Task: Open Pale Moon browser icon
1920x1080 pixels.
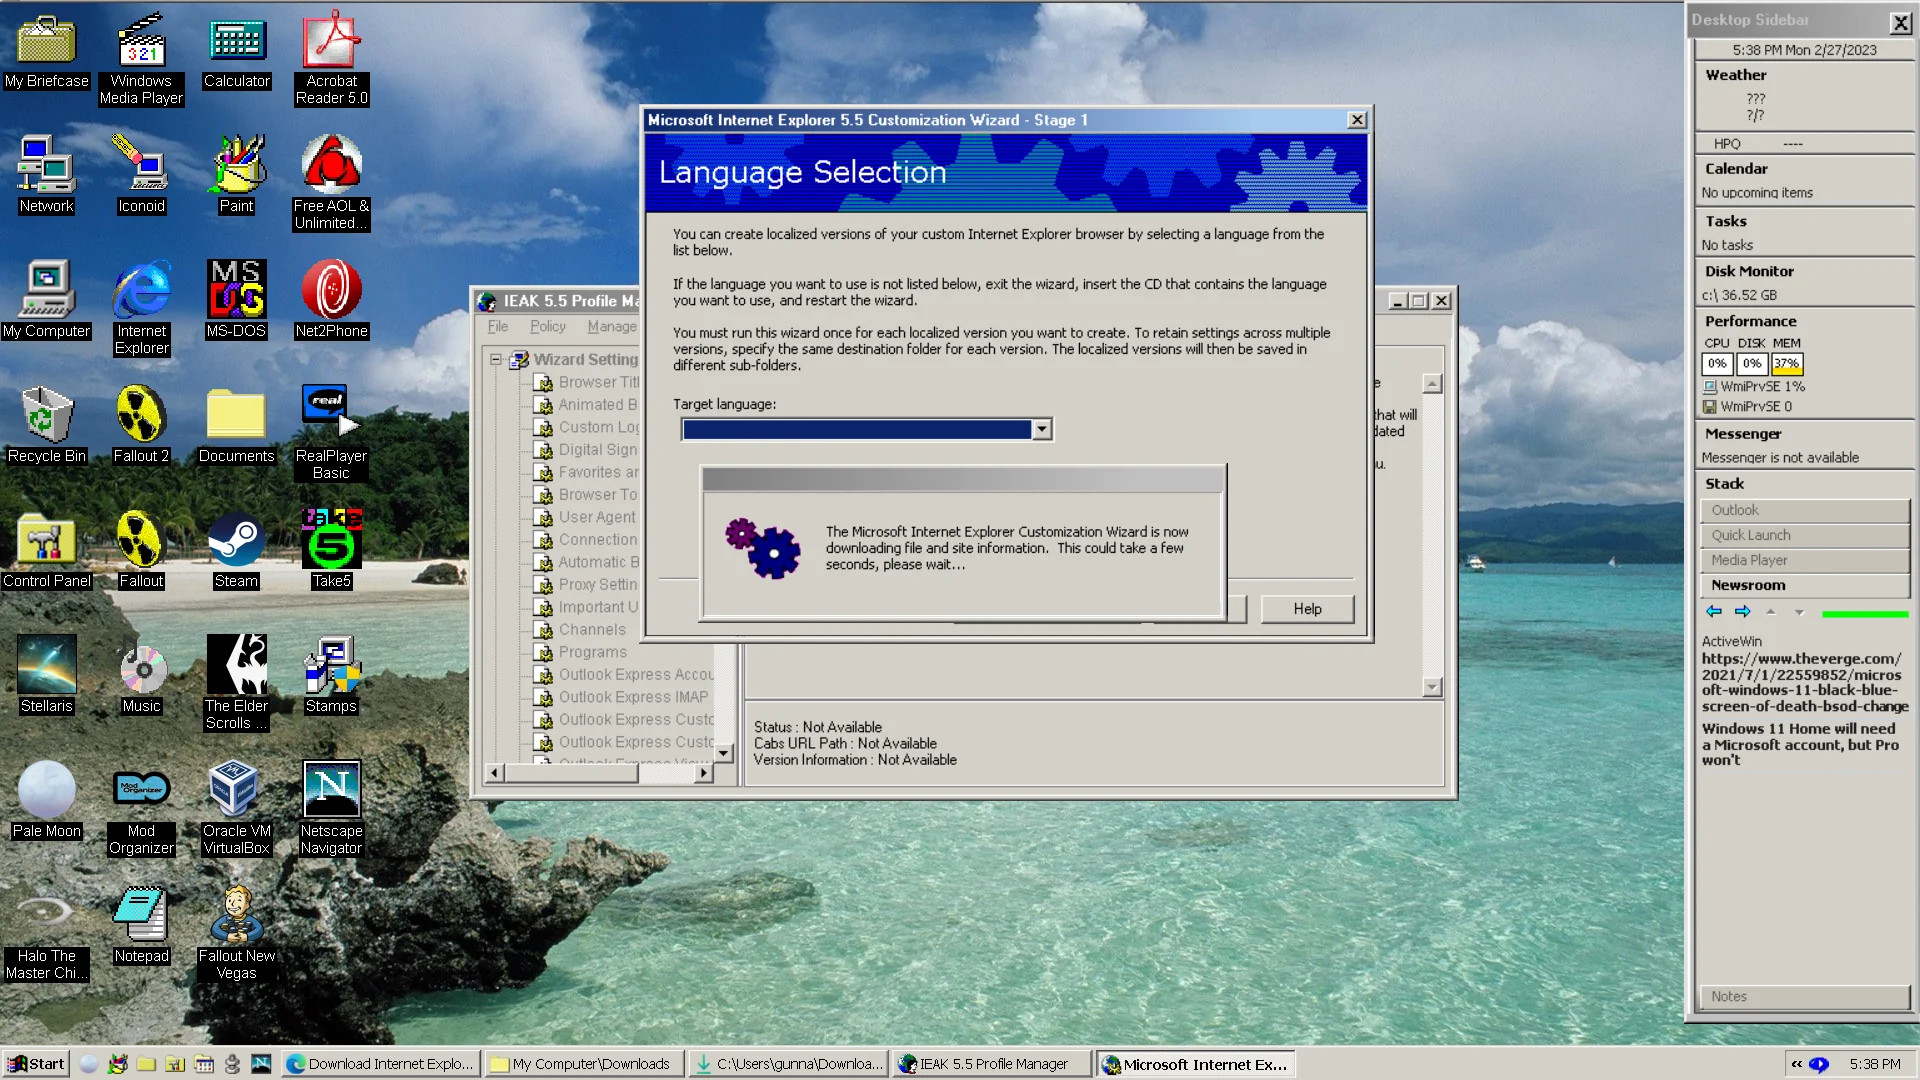Action: pyautogui.click(x=45, y=793)
